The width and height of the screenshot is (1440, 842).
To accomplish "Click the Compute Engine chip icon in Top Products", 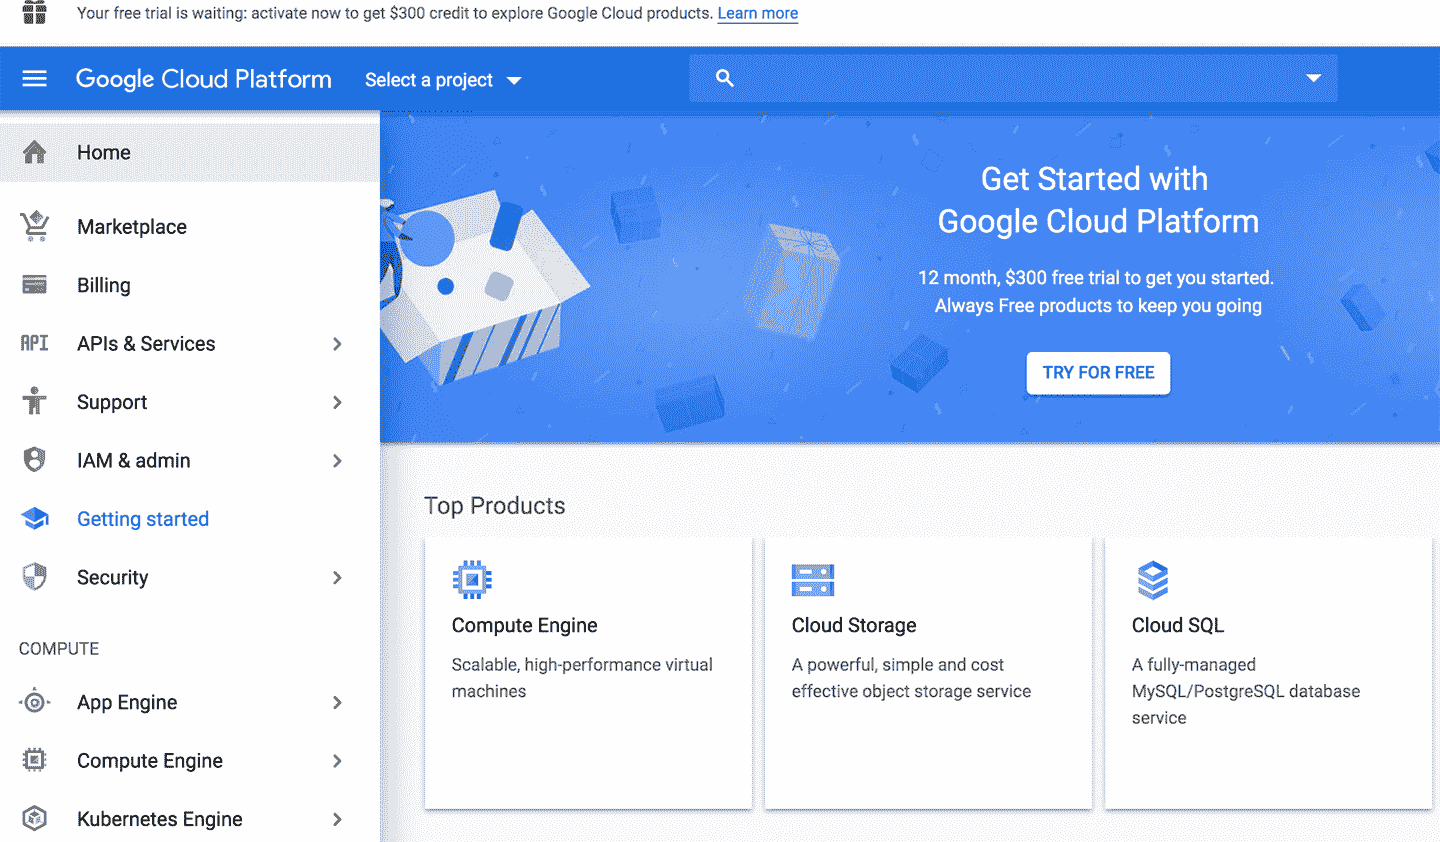I will pos(472,580).
